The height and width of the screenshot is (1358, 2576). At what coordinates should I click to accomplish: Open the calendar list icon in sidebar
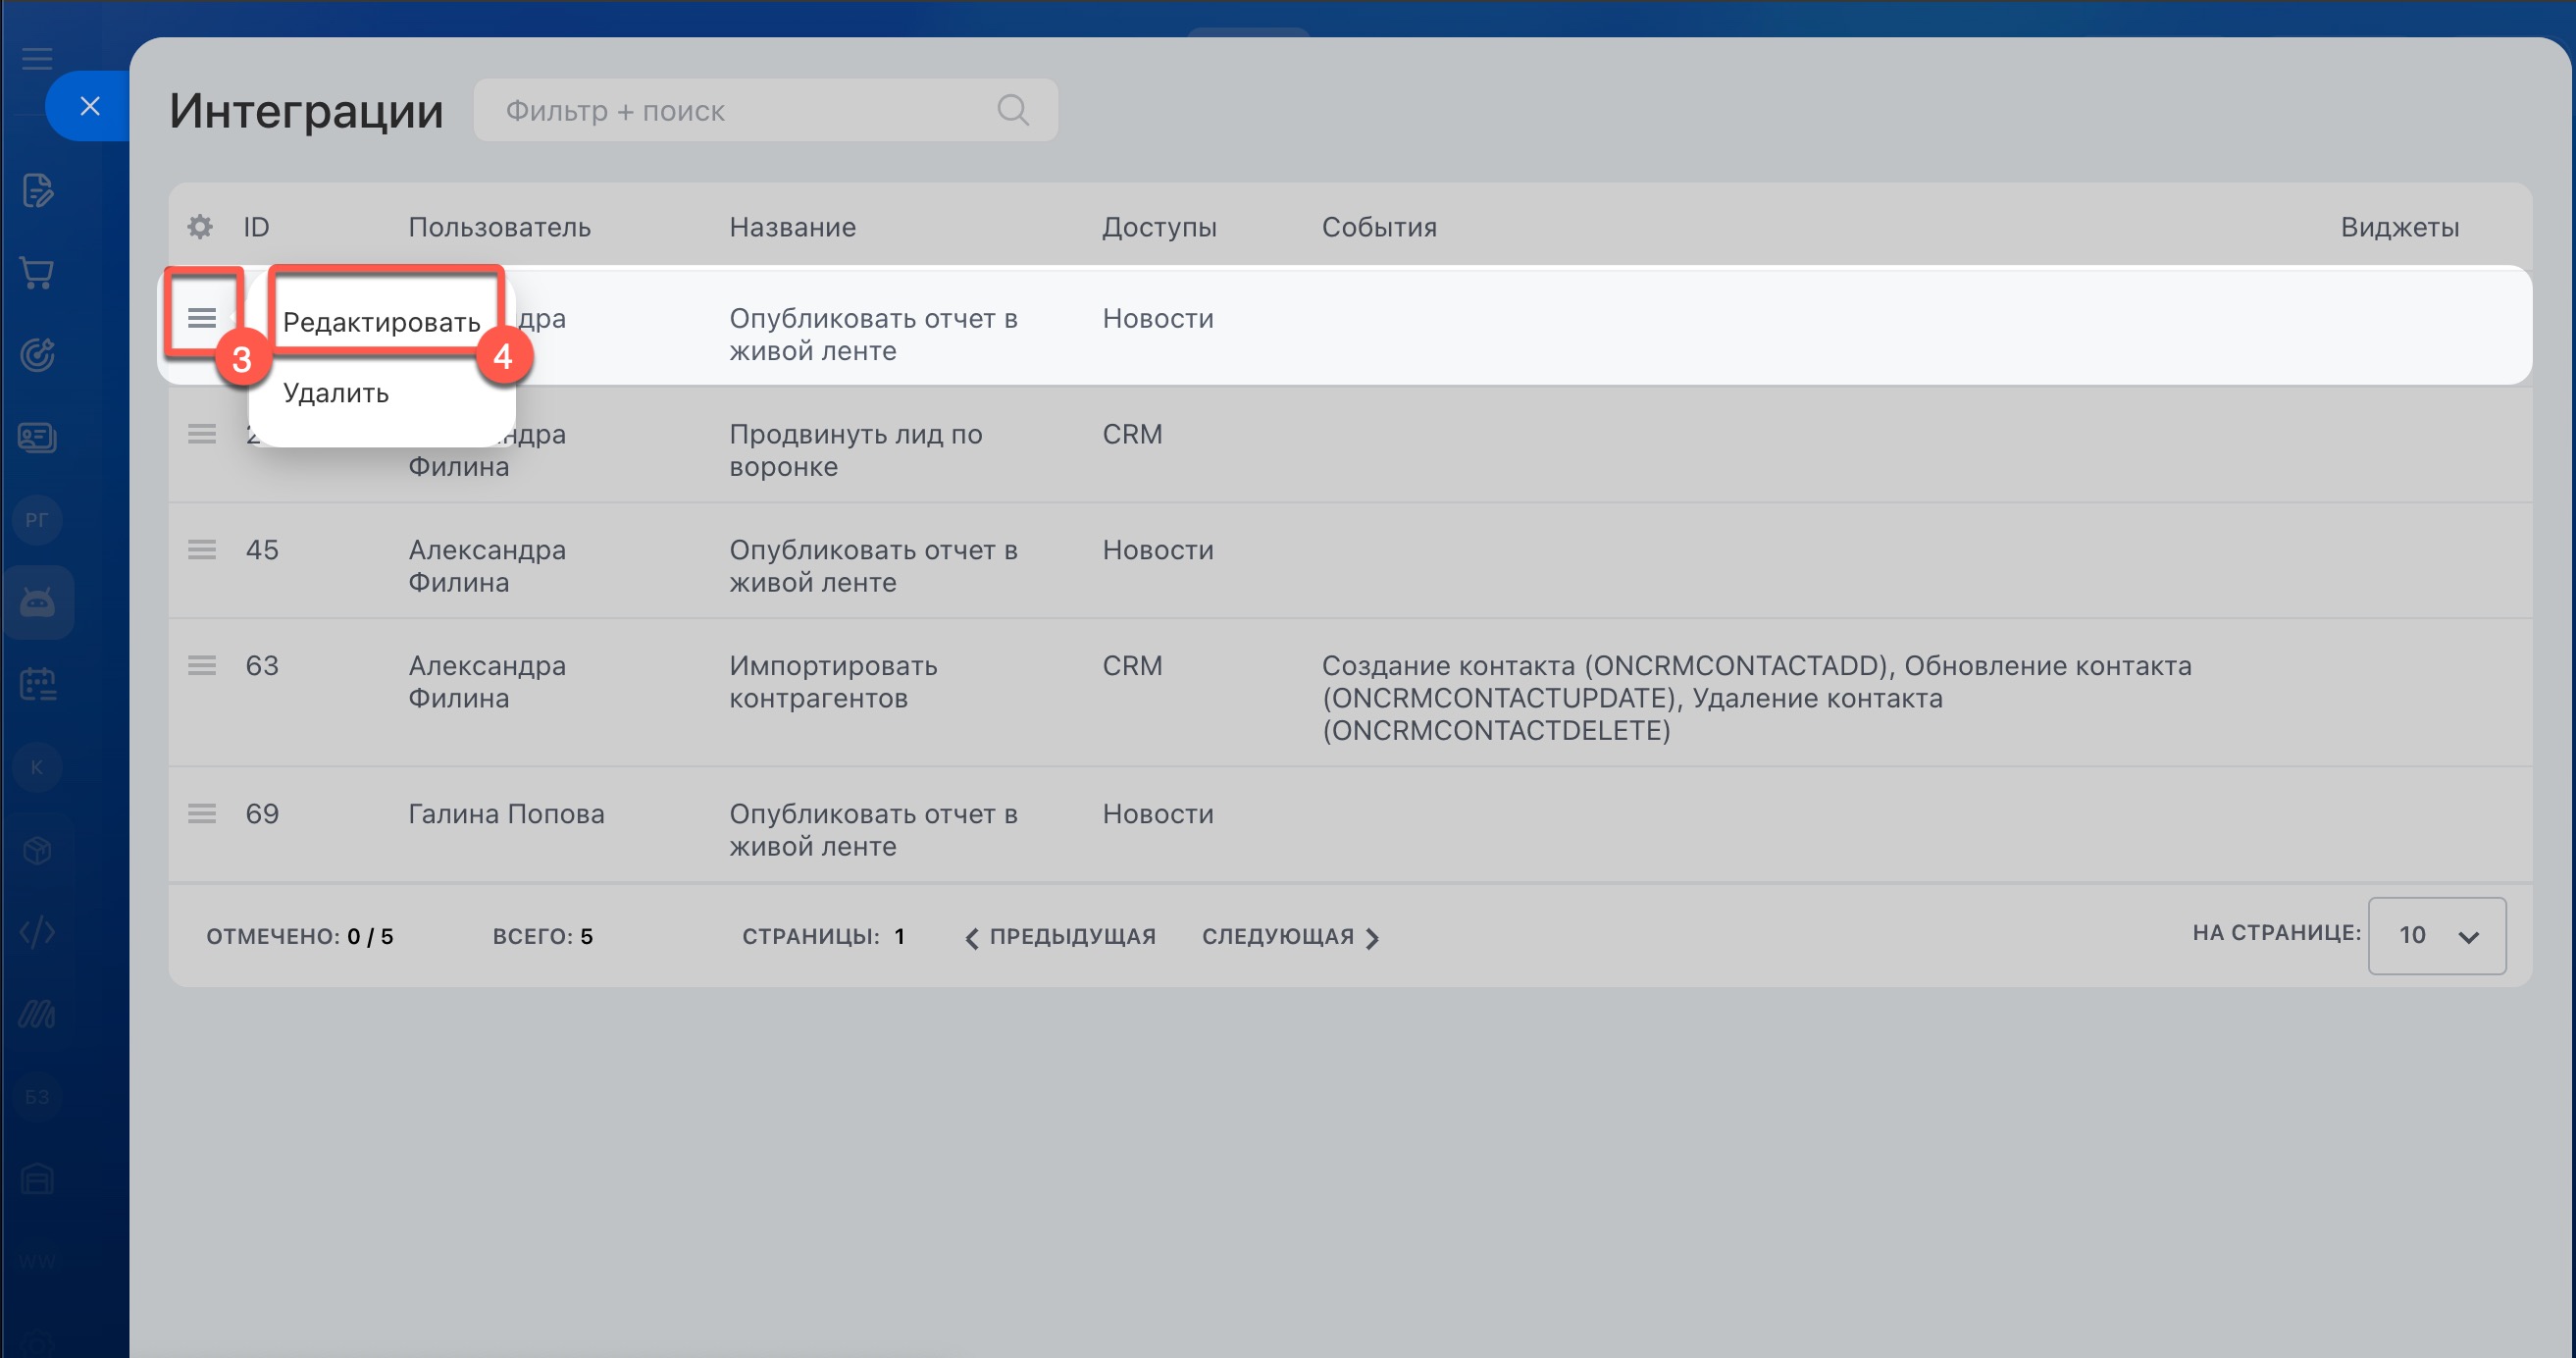[37, 685]
